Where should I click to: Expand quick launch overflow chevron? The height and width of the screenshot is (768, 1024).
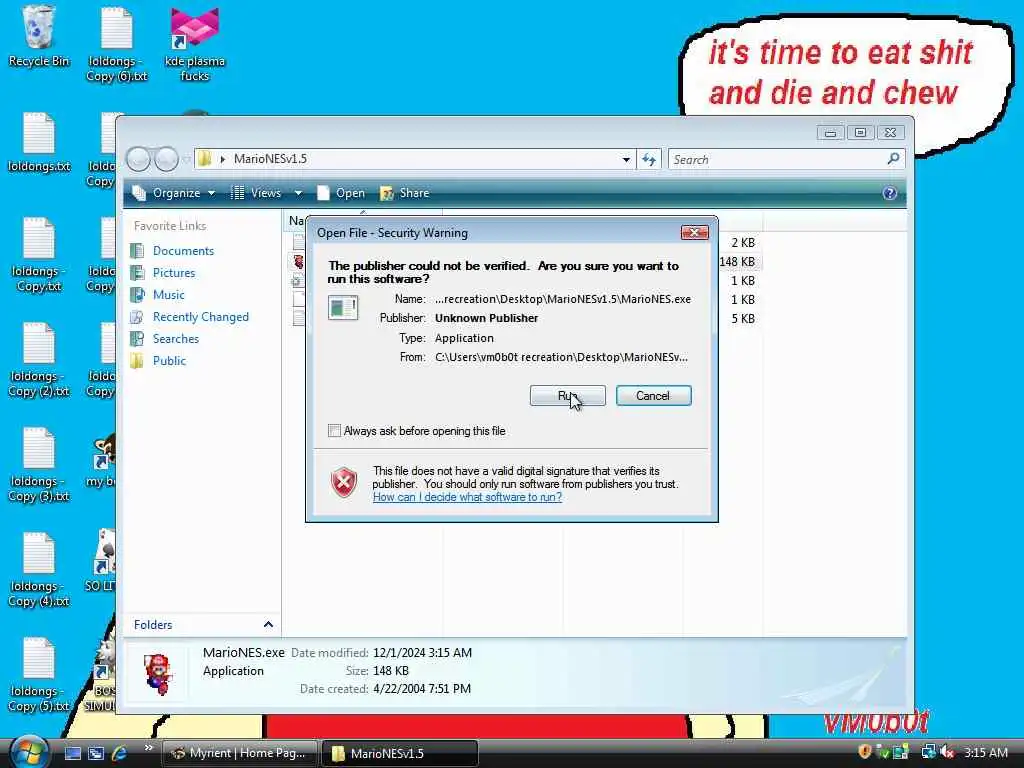pyautogui.click(x=148, y=748)
